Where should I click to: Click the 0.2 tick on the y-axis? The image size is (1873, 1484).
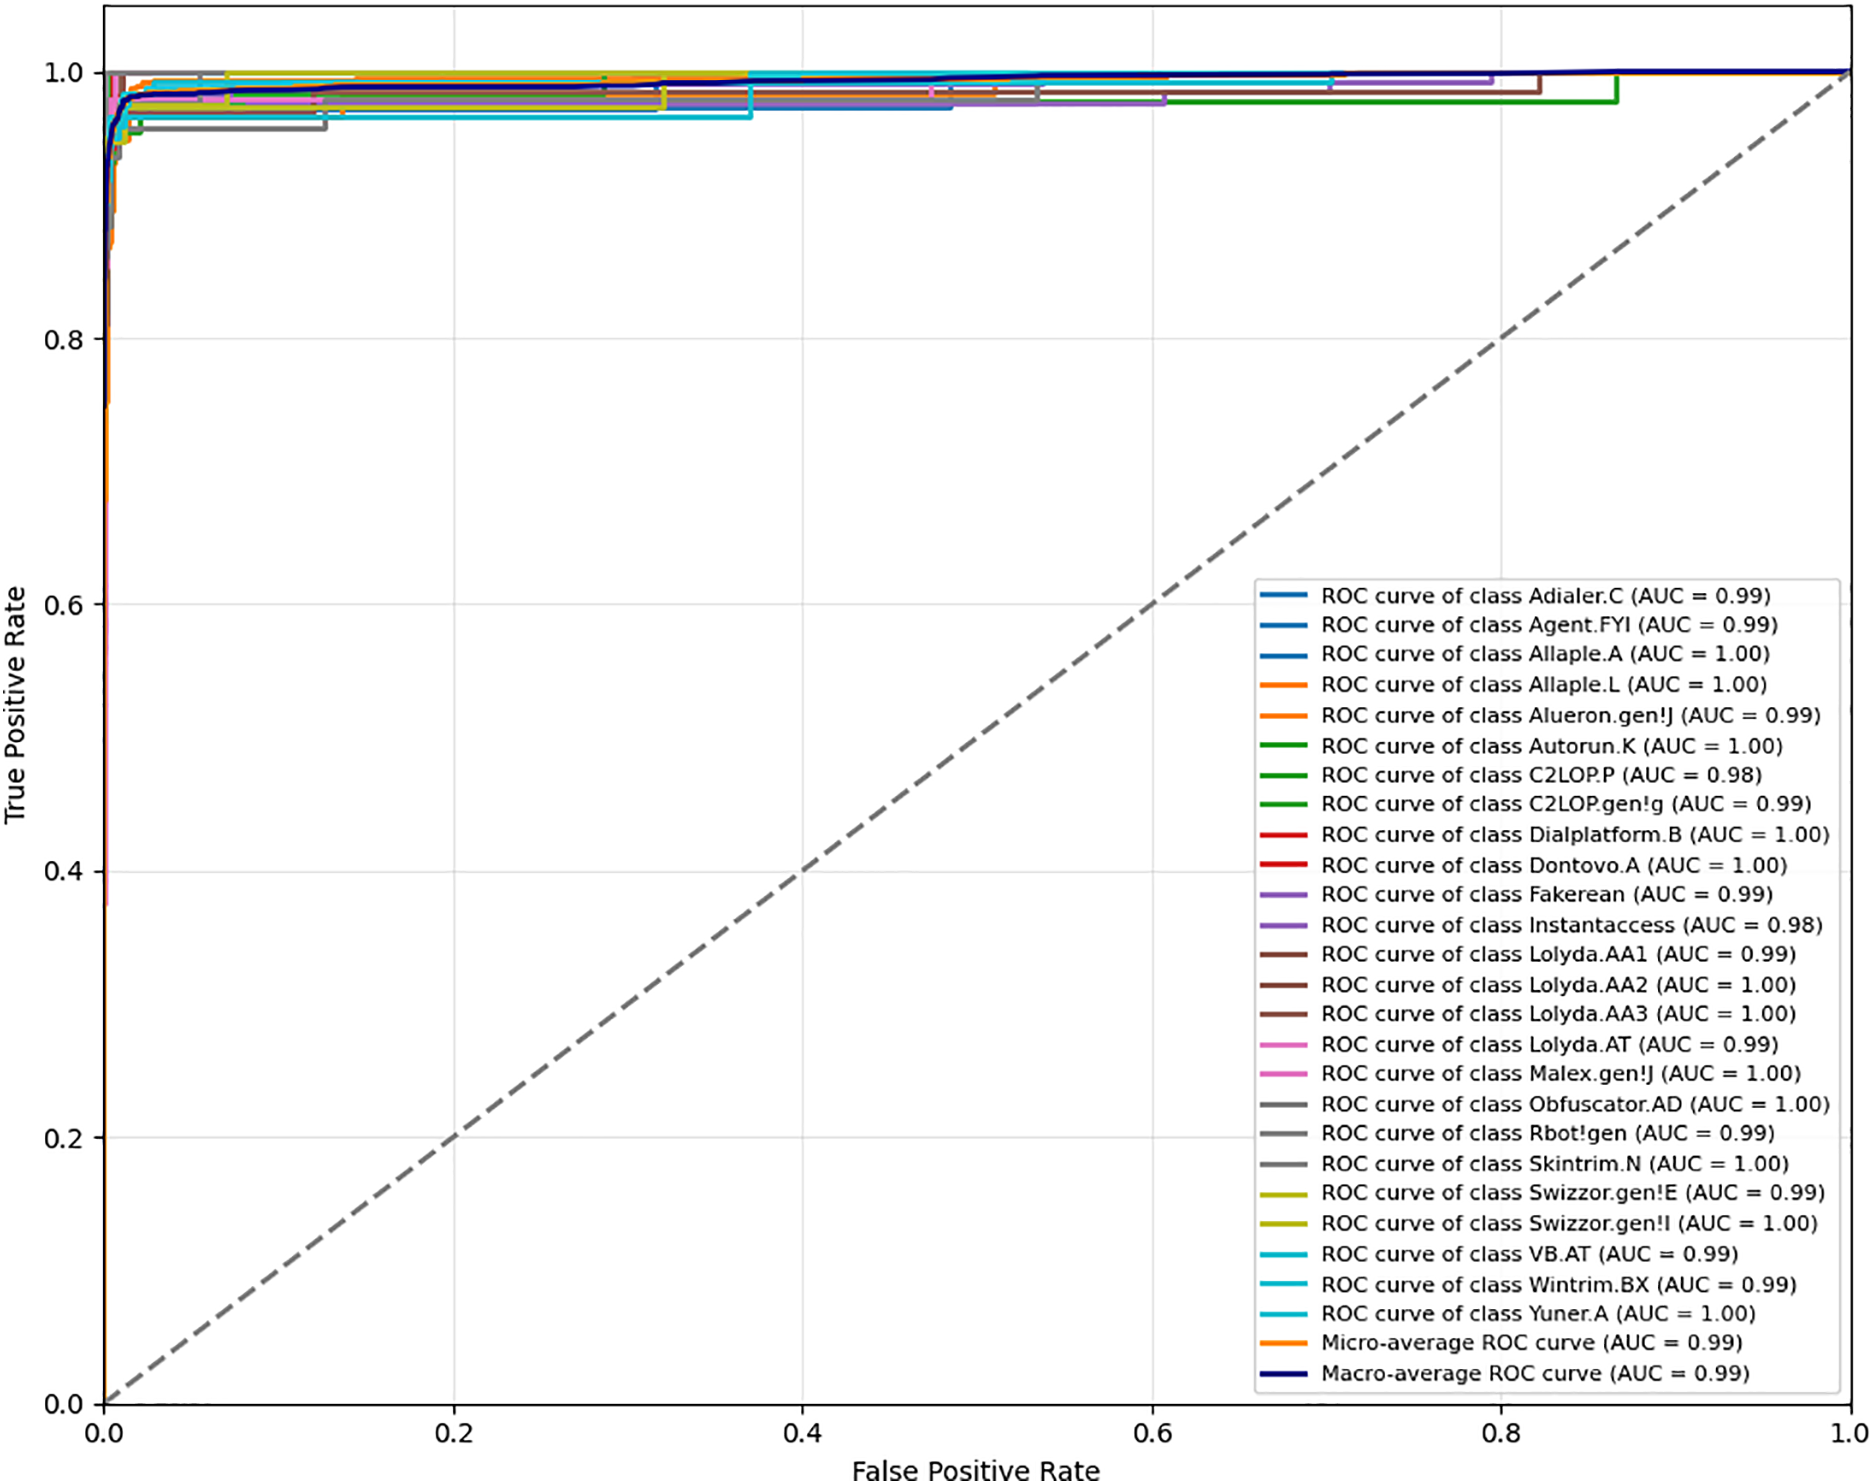(x=62, y=1138)
